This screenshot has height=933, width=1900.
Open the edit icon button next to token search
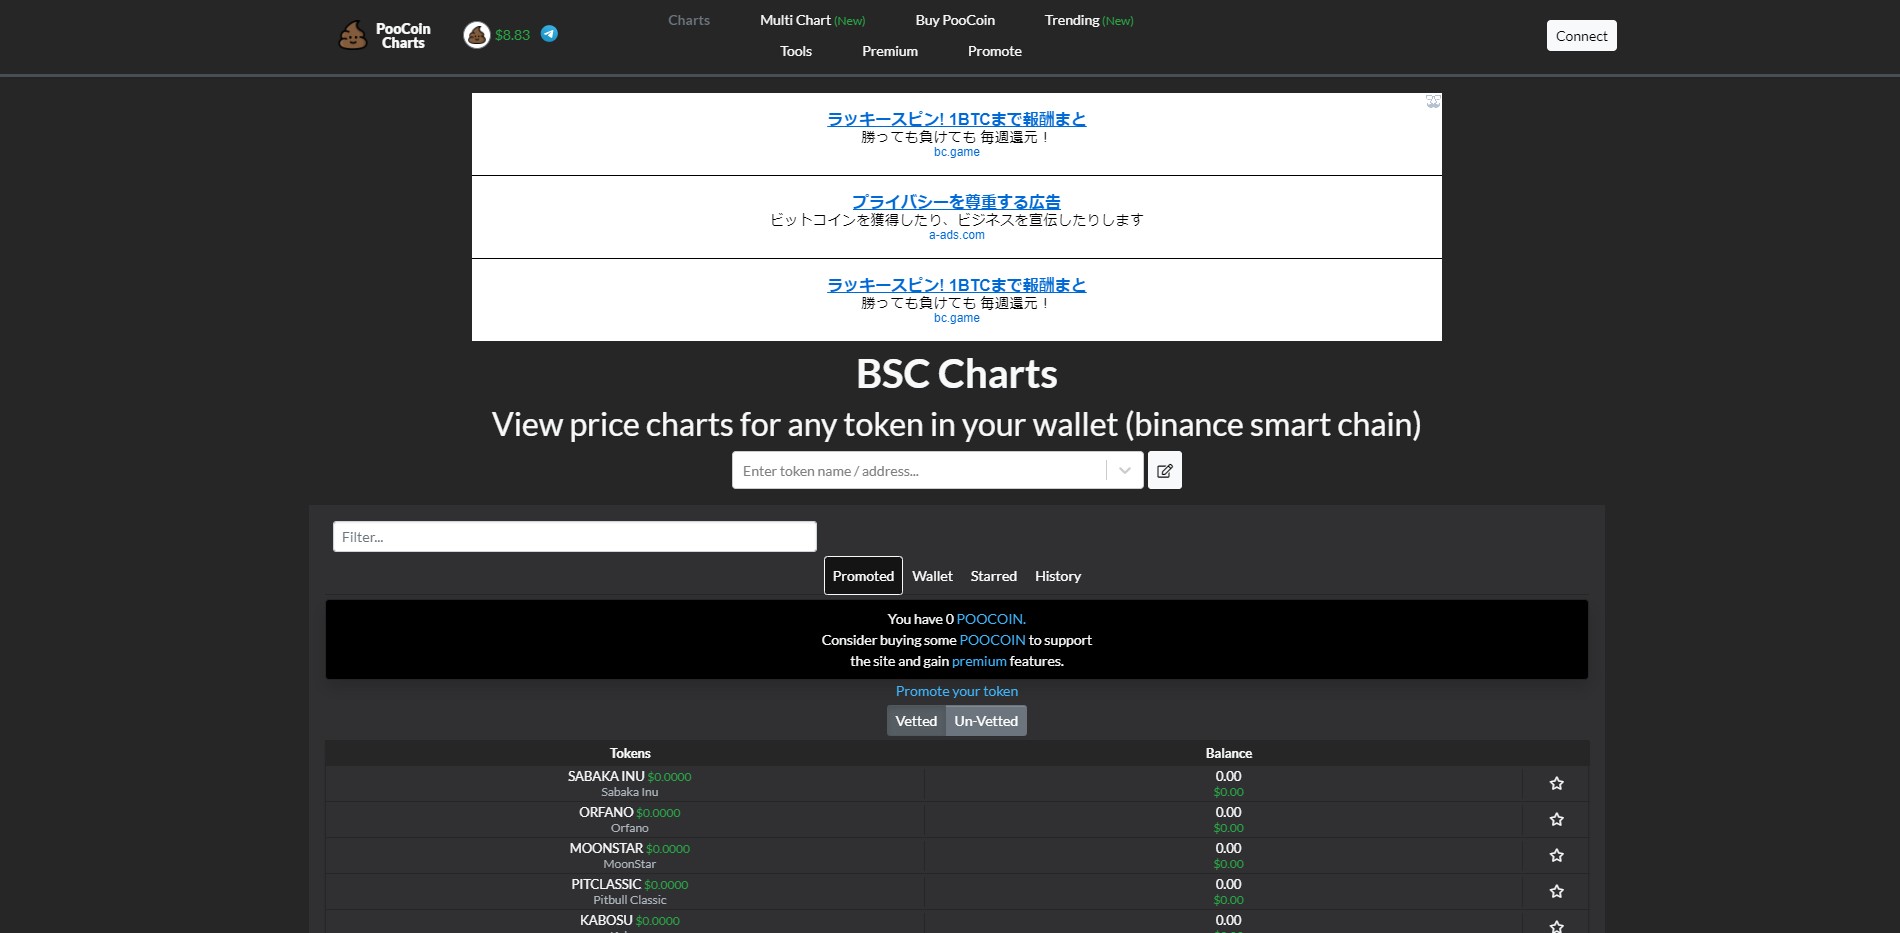point(1165,470)
